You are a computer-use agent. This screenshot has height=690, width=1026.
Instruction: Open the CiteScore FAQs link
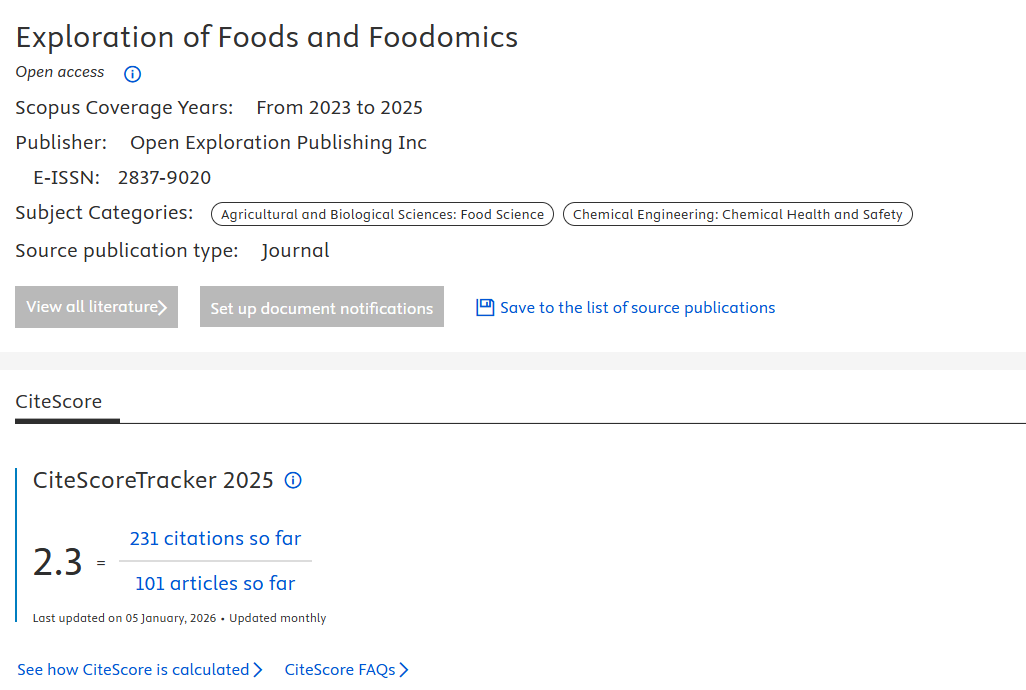340,670
